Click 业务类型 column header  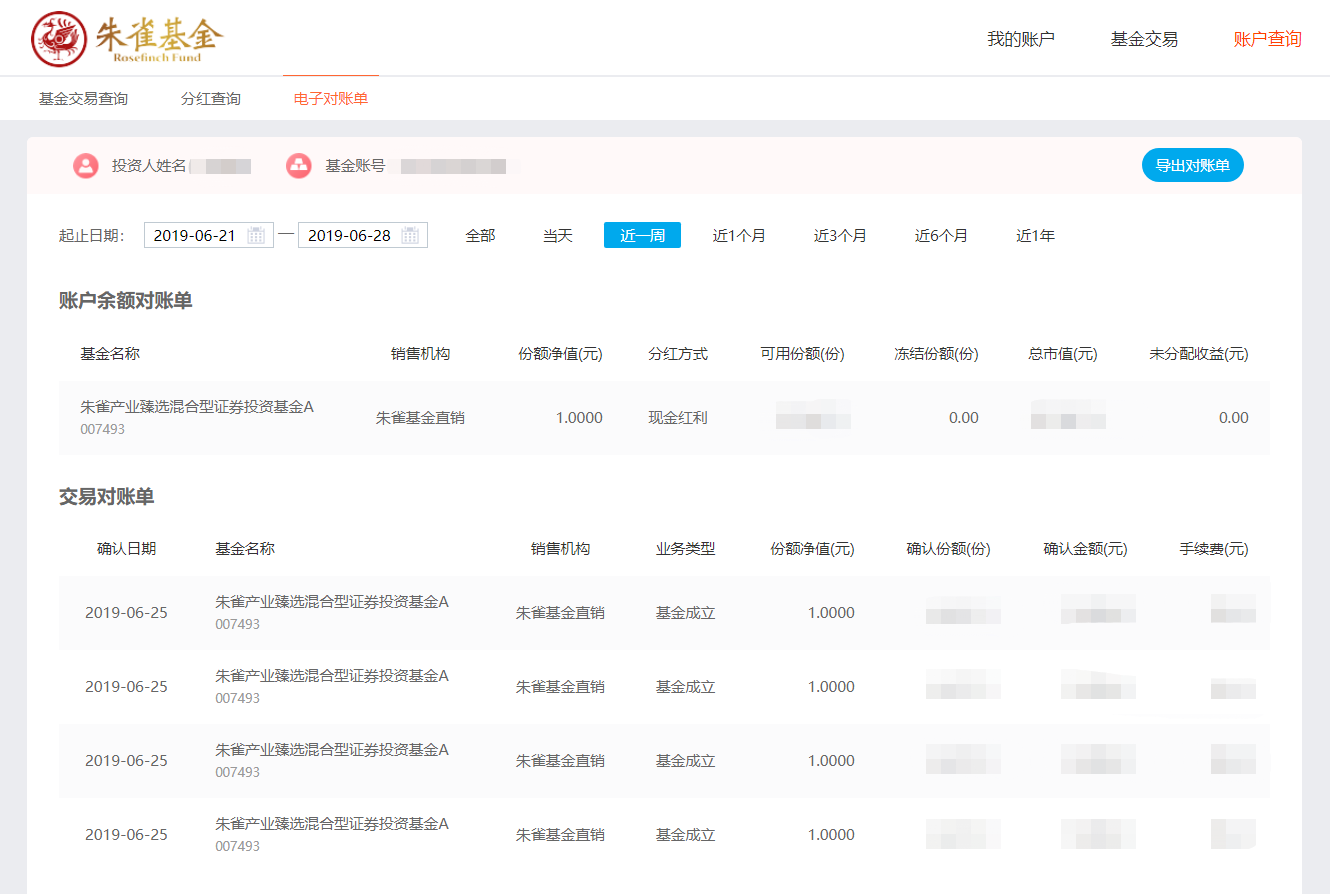click(x=685, y=549)
